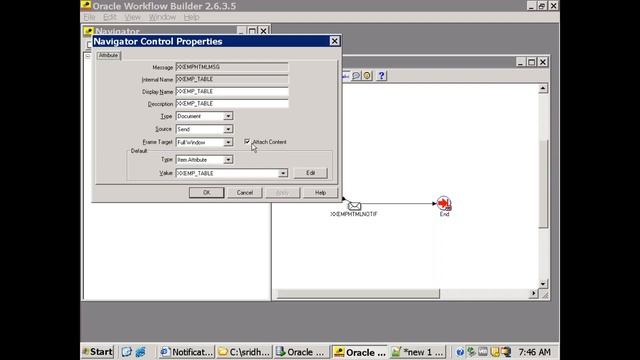Open the Type dropdown showing Document

(x=228, y=116)
